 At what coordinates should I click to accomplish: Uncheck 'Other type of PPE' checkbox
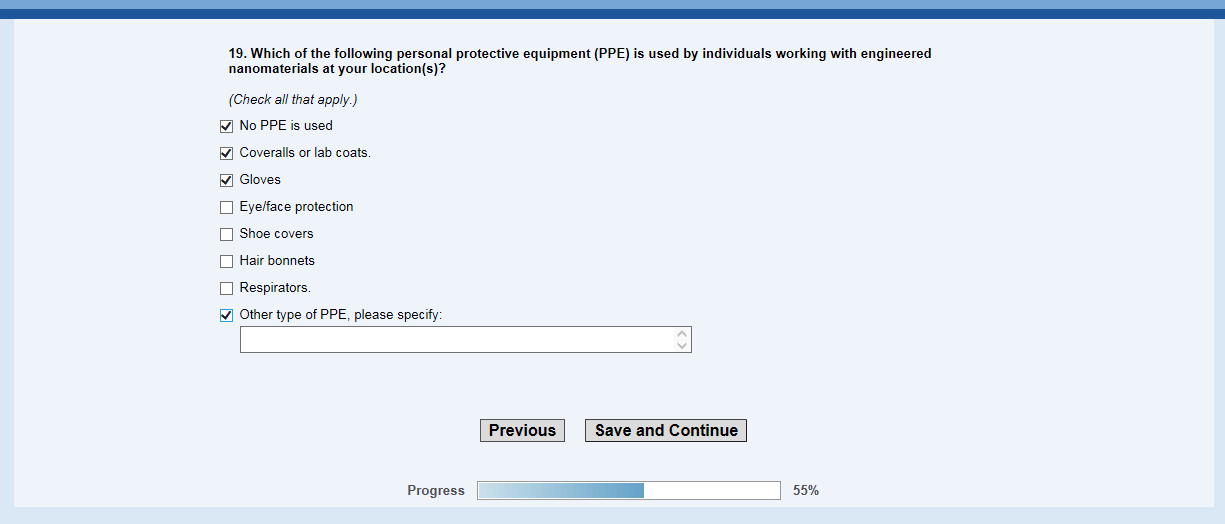pyautogui.click(x=226, y=316)
